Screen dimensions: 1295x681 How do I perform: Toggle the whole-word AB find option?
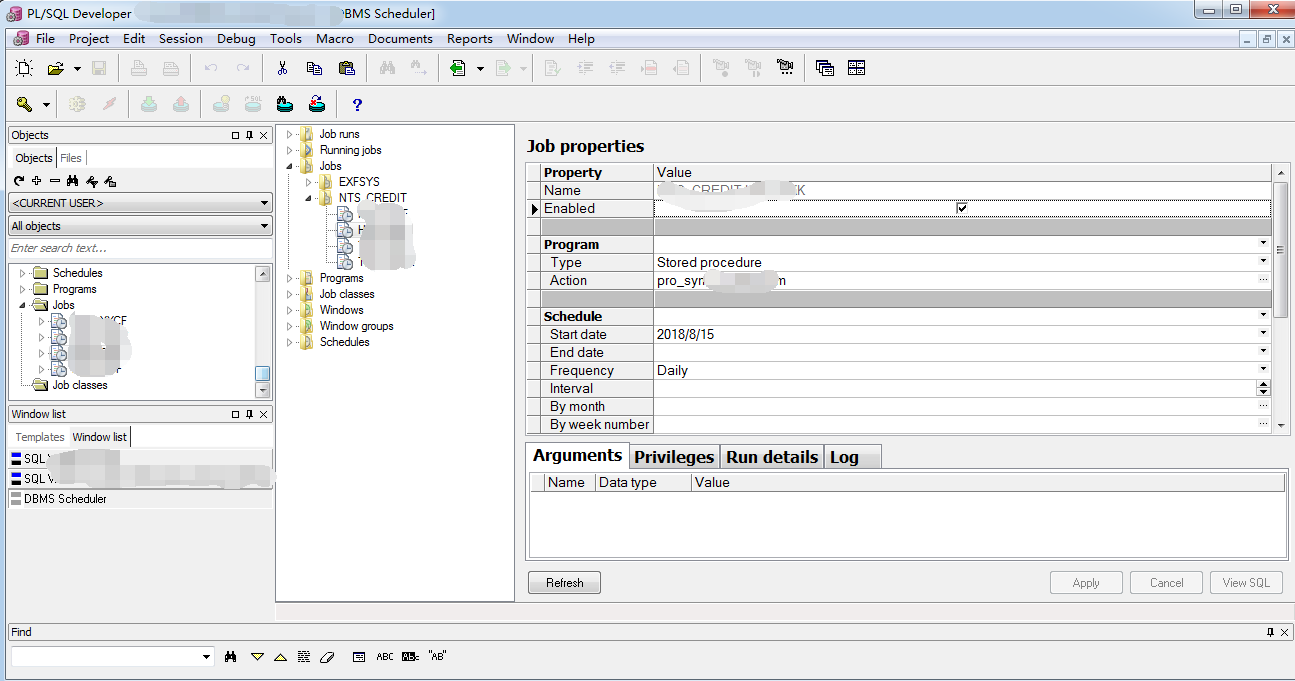point(410,657)
